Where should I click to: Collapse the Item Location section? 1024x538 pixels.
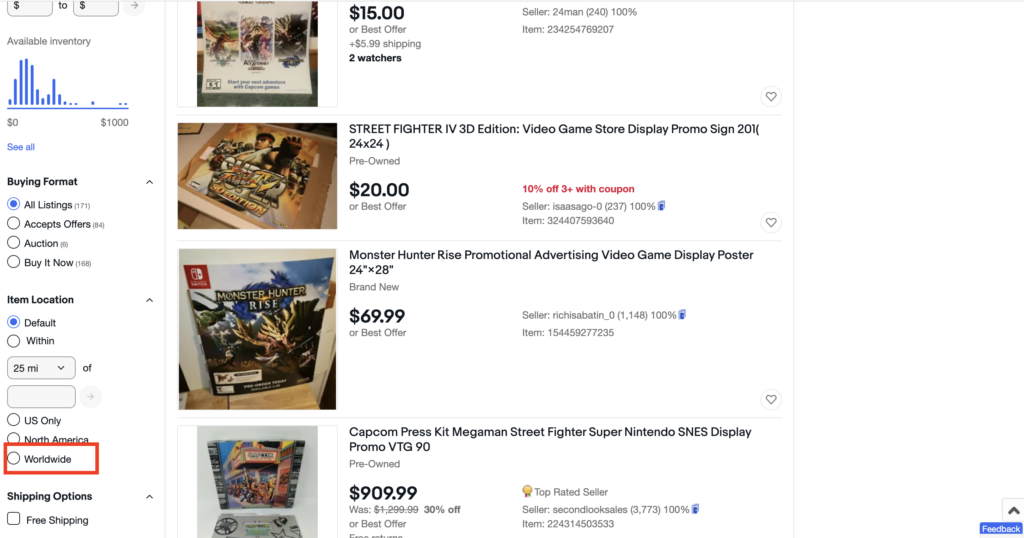coord(150,300)
